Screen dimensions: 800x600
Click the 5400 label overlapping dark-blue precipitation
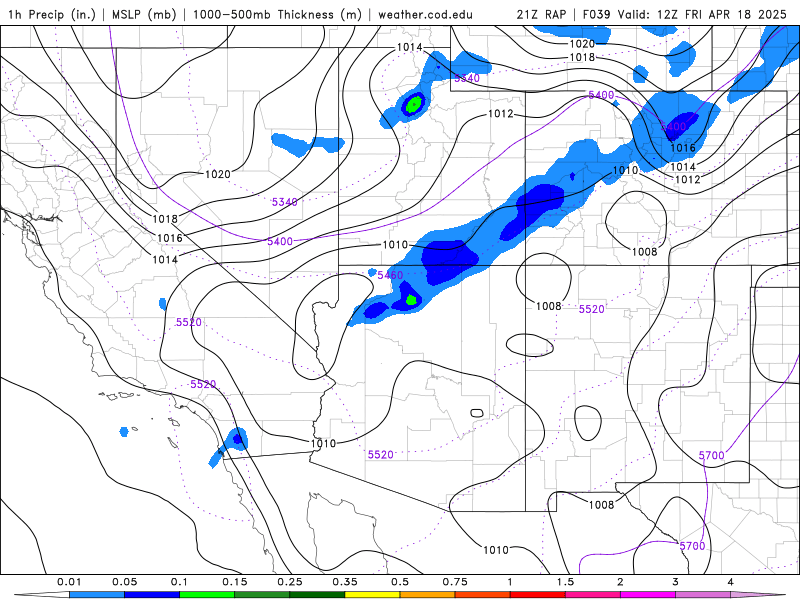pyautogui.click(x=673, y=127)
